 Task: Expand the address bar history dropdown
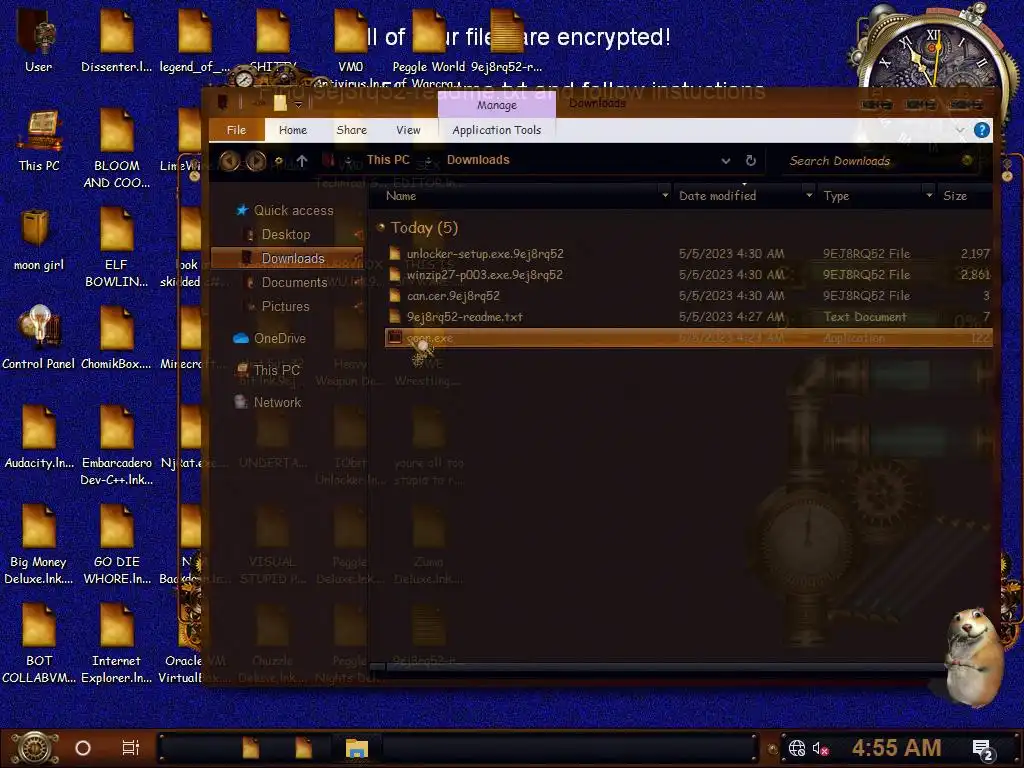726,161
